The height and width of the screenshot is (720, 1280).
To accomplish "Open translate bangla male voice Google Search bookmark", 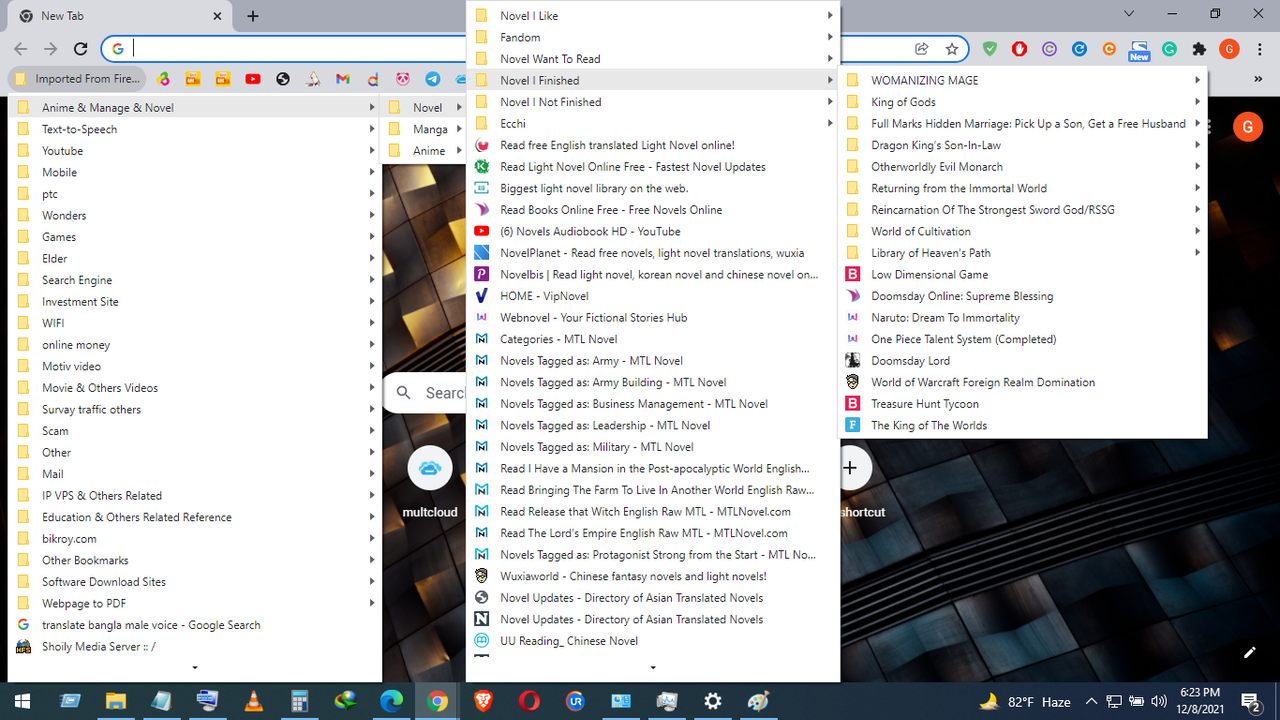I will click(x=195, y=625).
